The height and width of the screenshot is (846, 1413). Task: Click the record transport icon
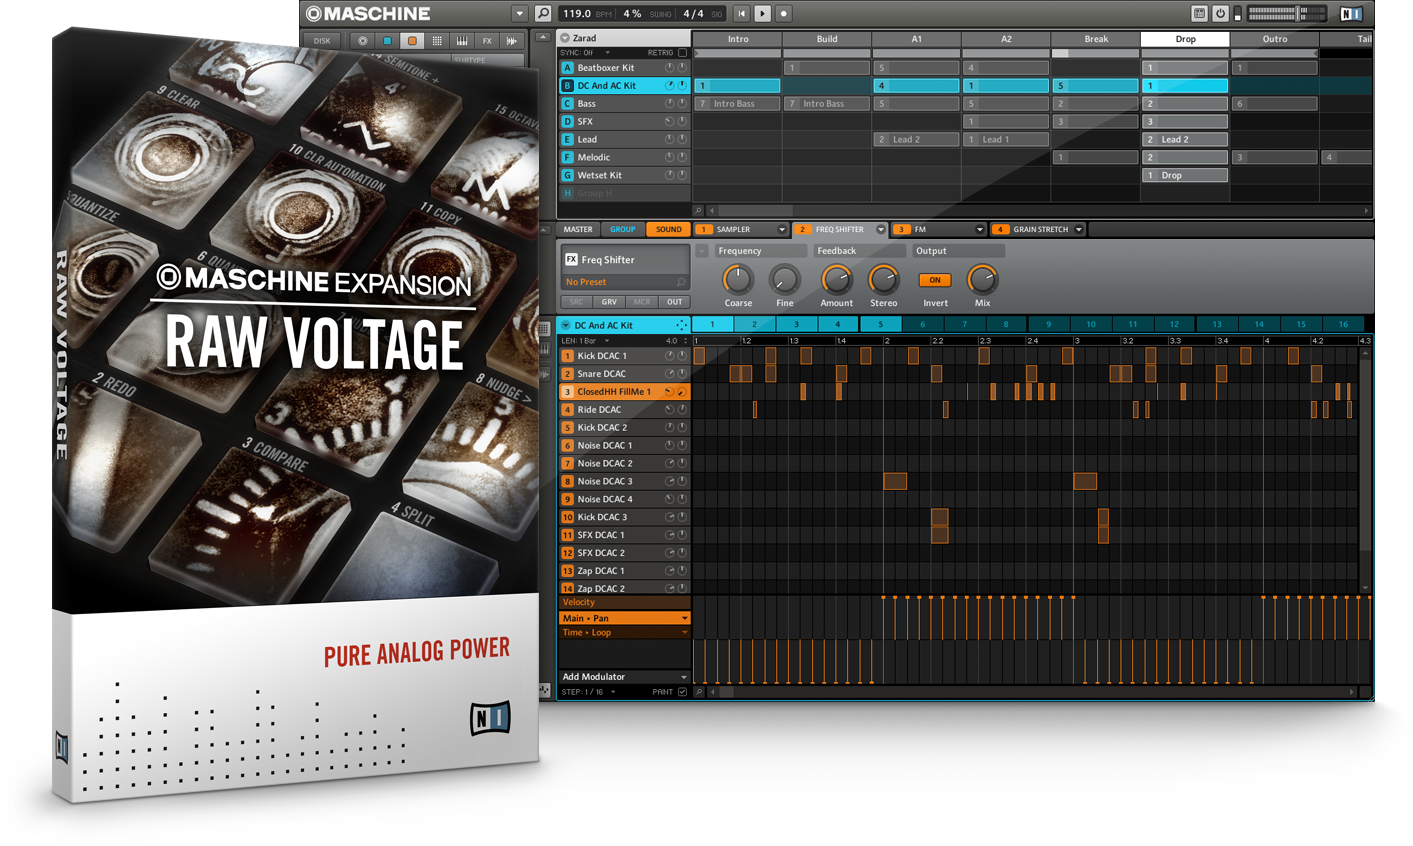(785, 14)
